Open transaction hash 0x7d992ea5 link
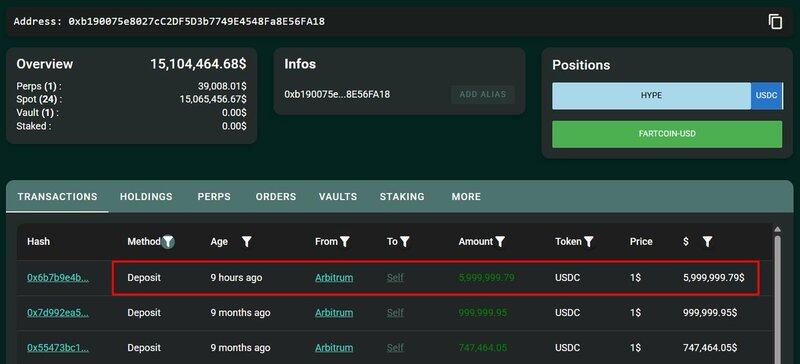 58,312
